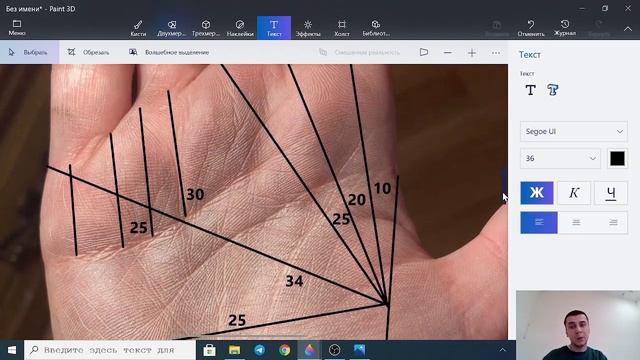Click the number 30 on canvas
This screenshot has width=640, height=360.
pyautogui.click(x=195, y=194)
